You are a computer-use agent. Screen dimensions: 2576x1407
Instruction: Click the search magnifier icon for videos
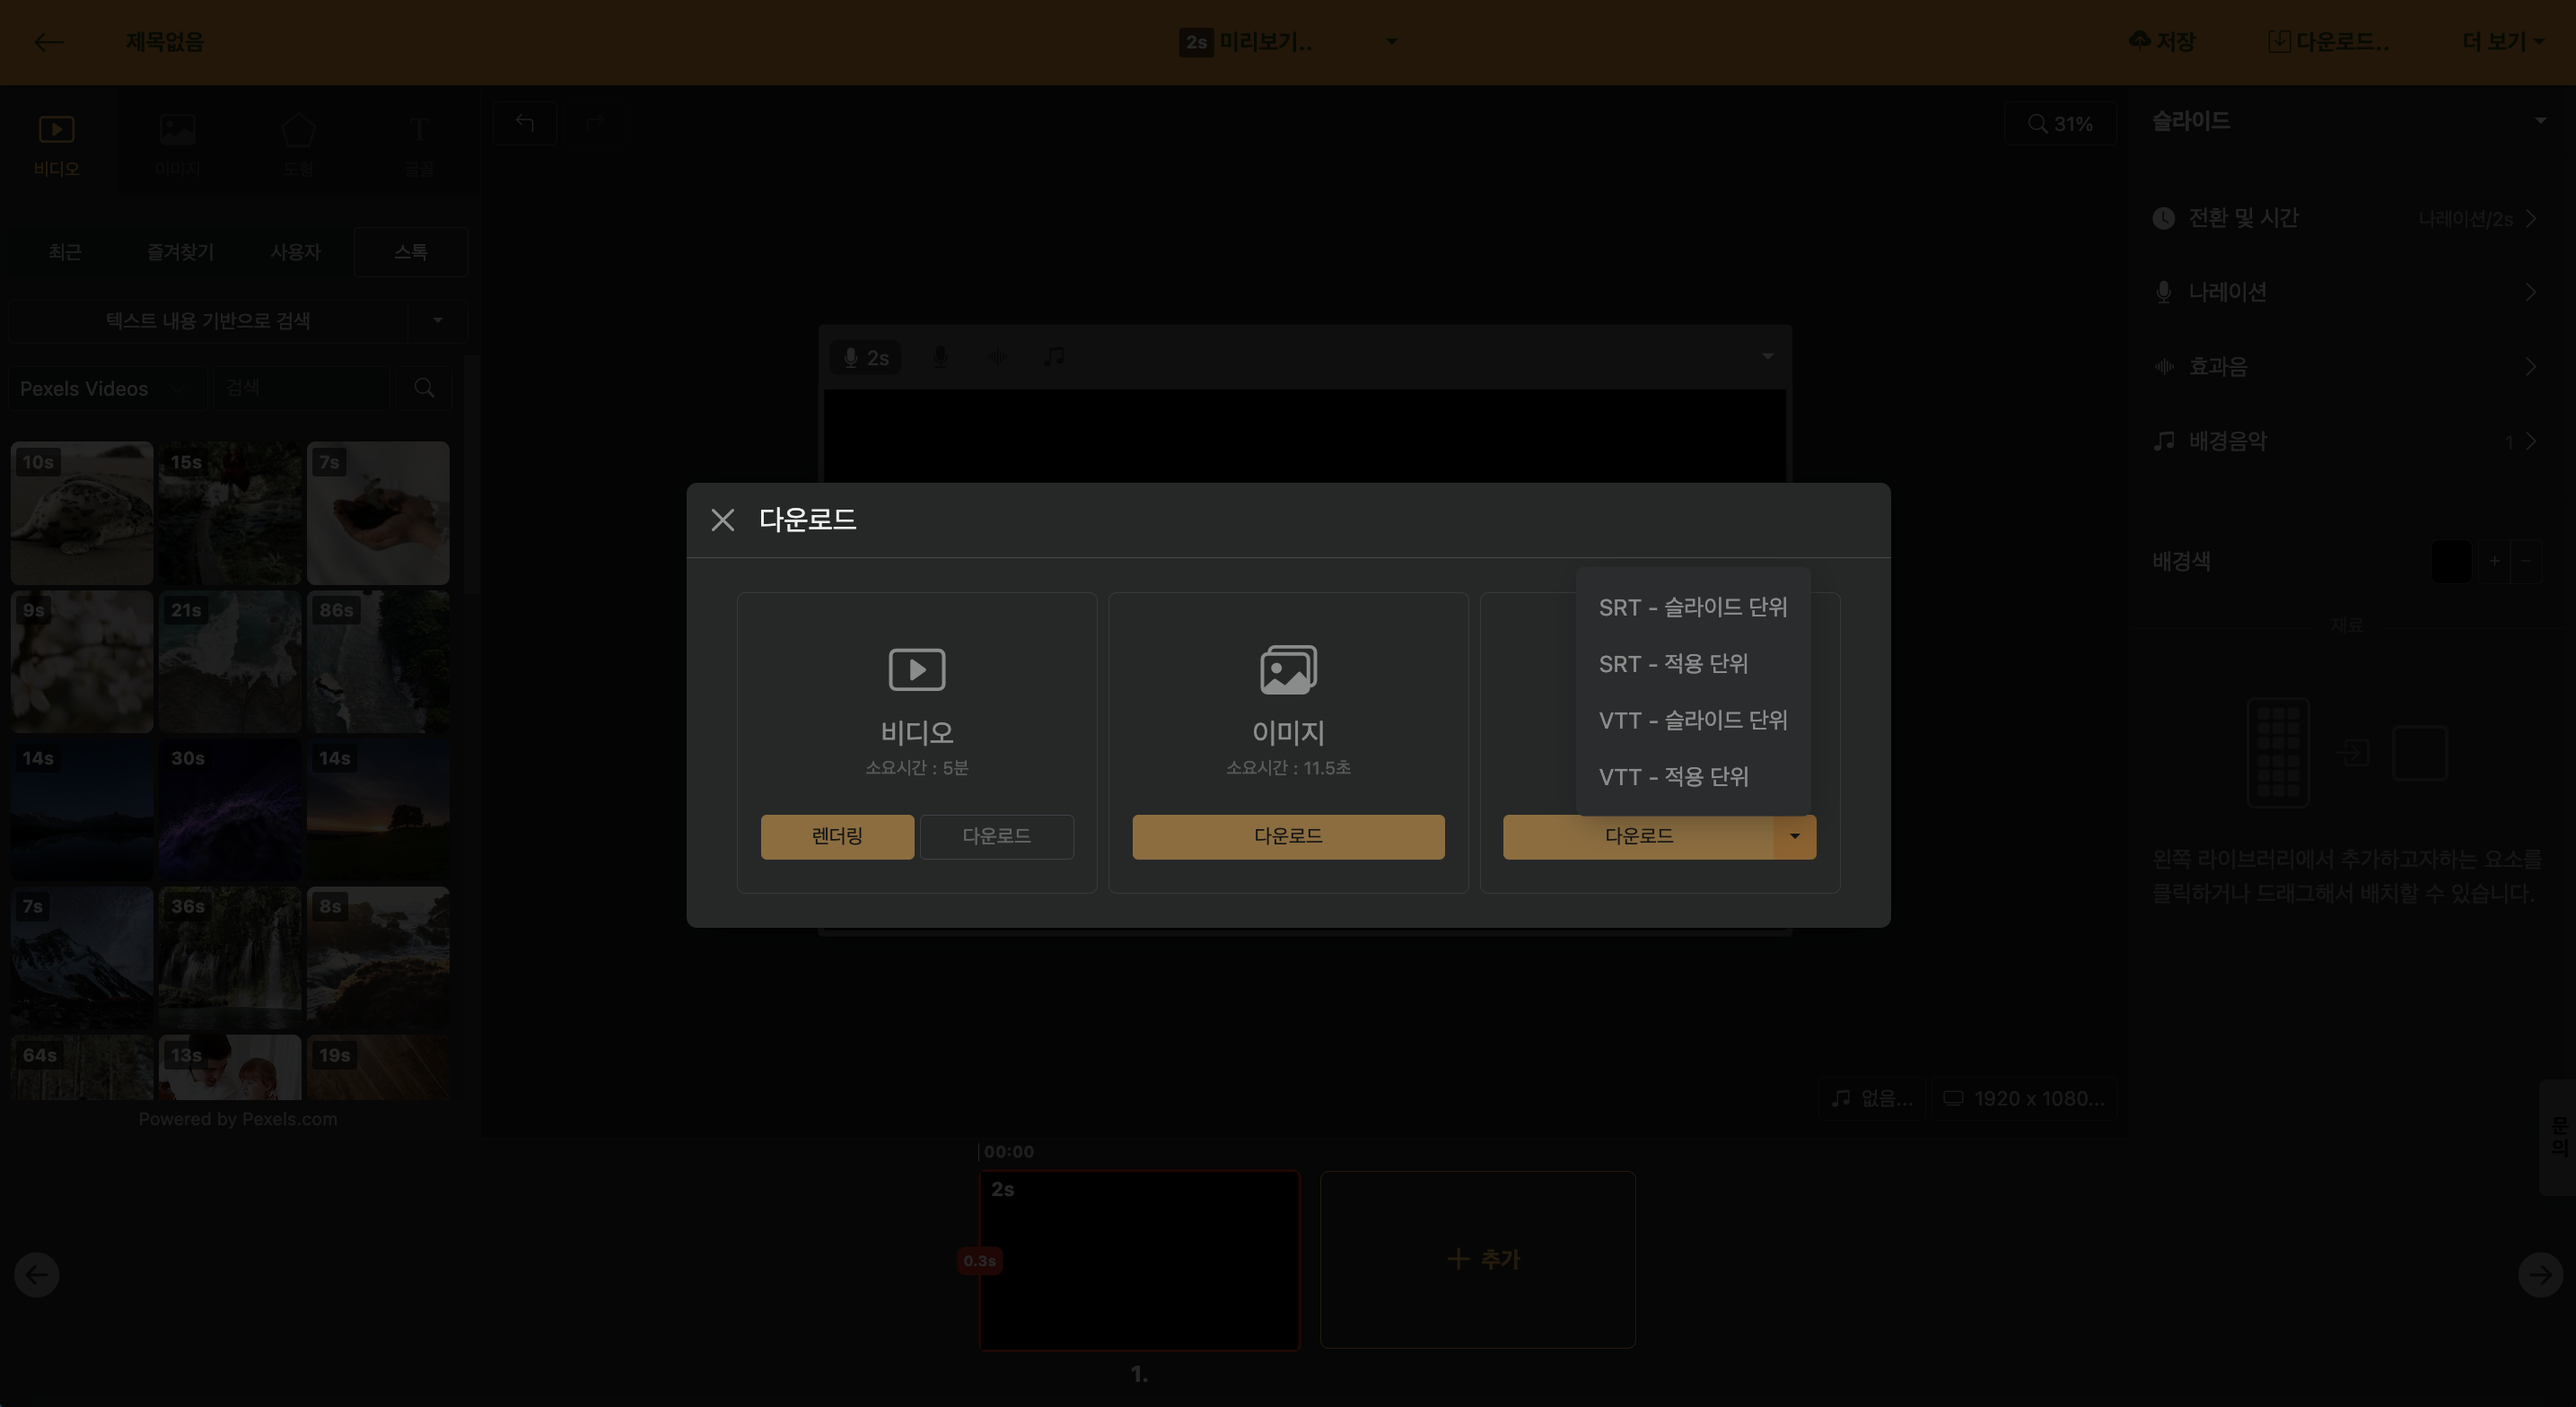pos(424,388)
